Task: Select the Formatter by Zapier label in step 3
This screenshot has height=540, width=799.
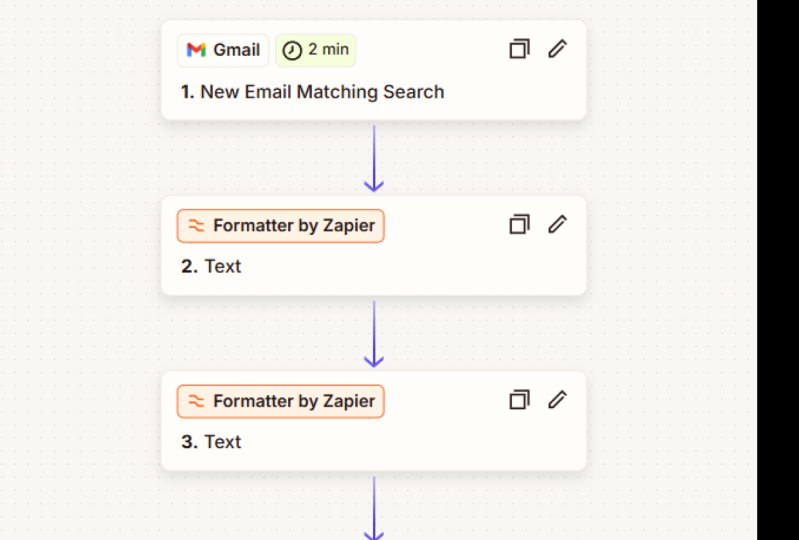Action: pyautogui.click(x=281, y=401)
